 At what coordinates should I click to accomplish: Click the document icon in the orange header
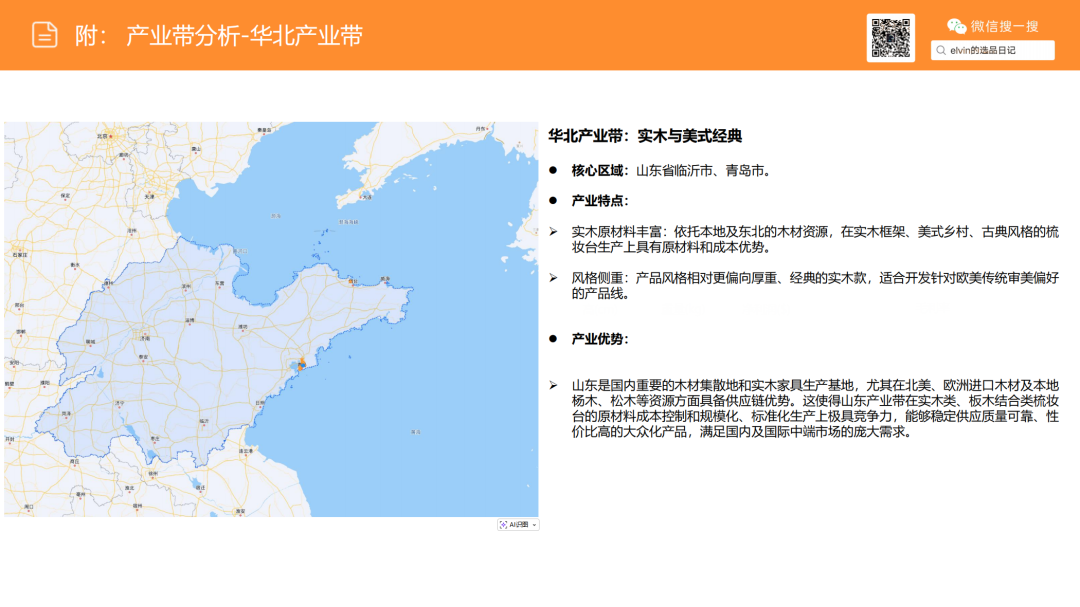[43, 33]
